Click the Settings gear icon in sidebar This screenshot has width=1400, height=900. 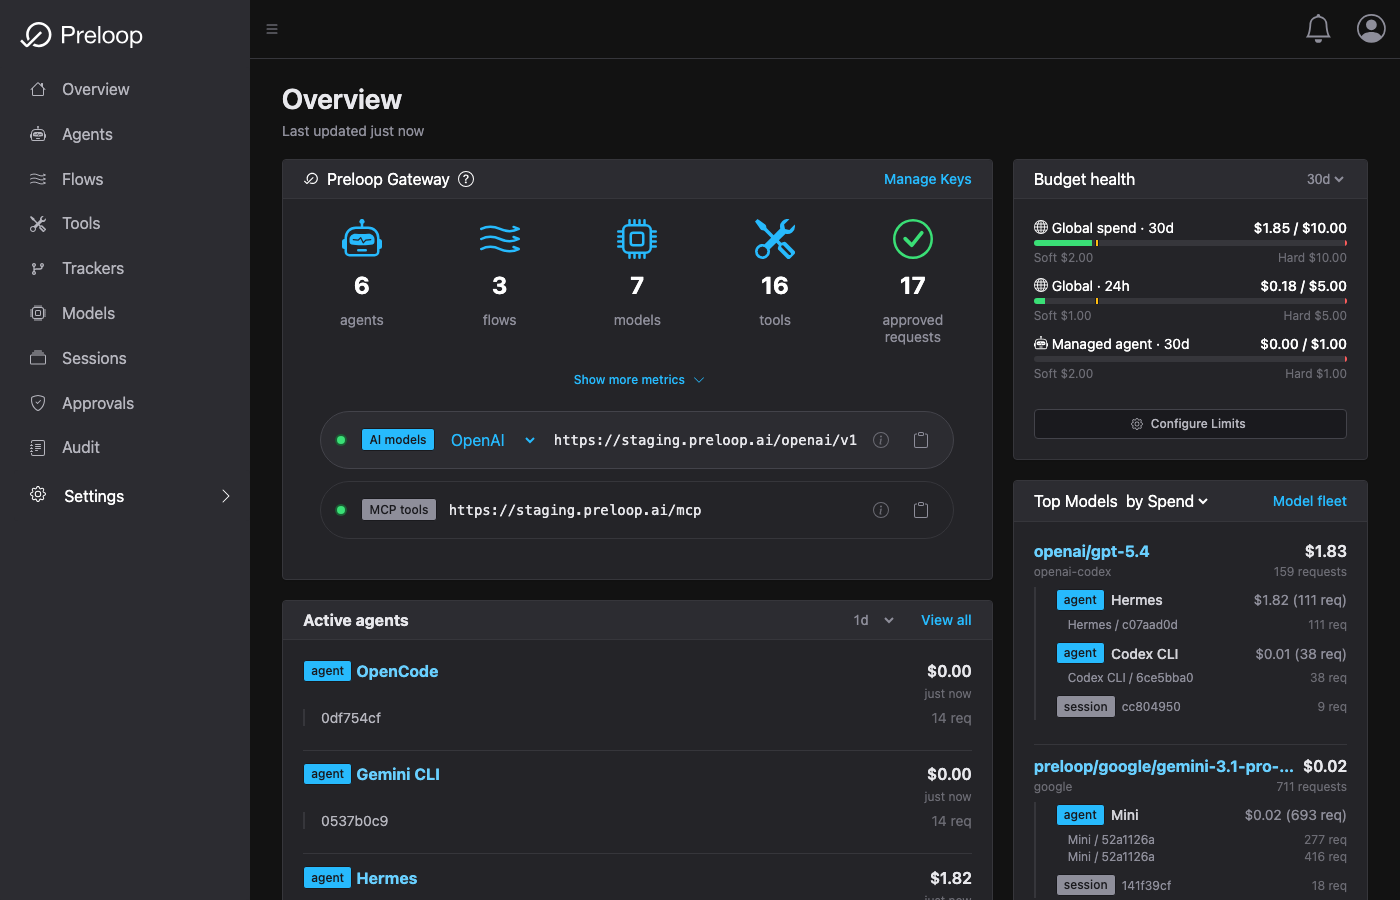pyautogui.click(x=38, y=495)
